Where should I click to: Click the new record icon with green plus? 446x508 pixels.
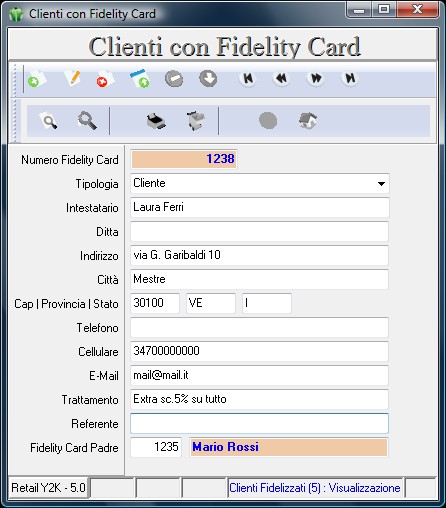[36, 79]
